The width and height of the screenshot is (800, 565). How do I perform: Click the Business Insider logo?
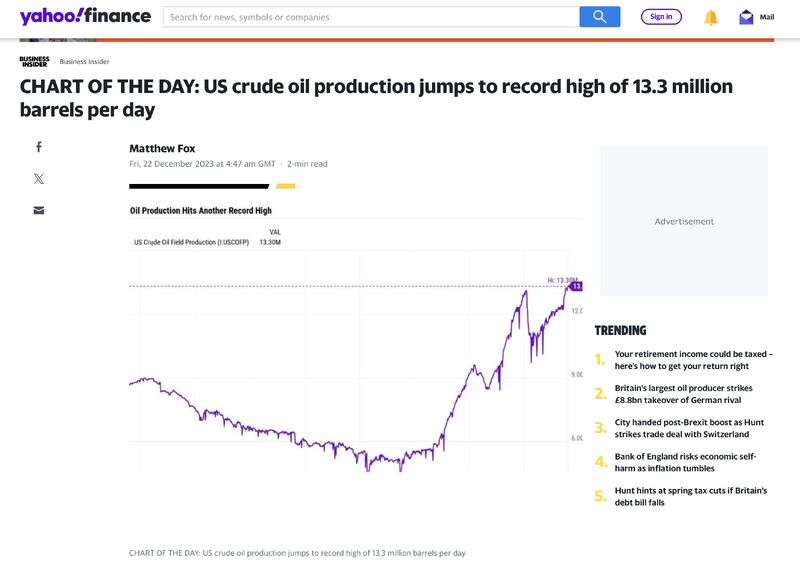click(34, 61)
